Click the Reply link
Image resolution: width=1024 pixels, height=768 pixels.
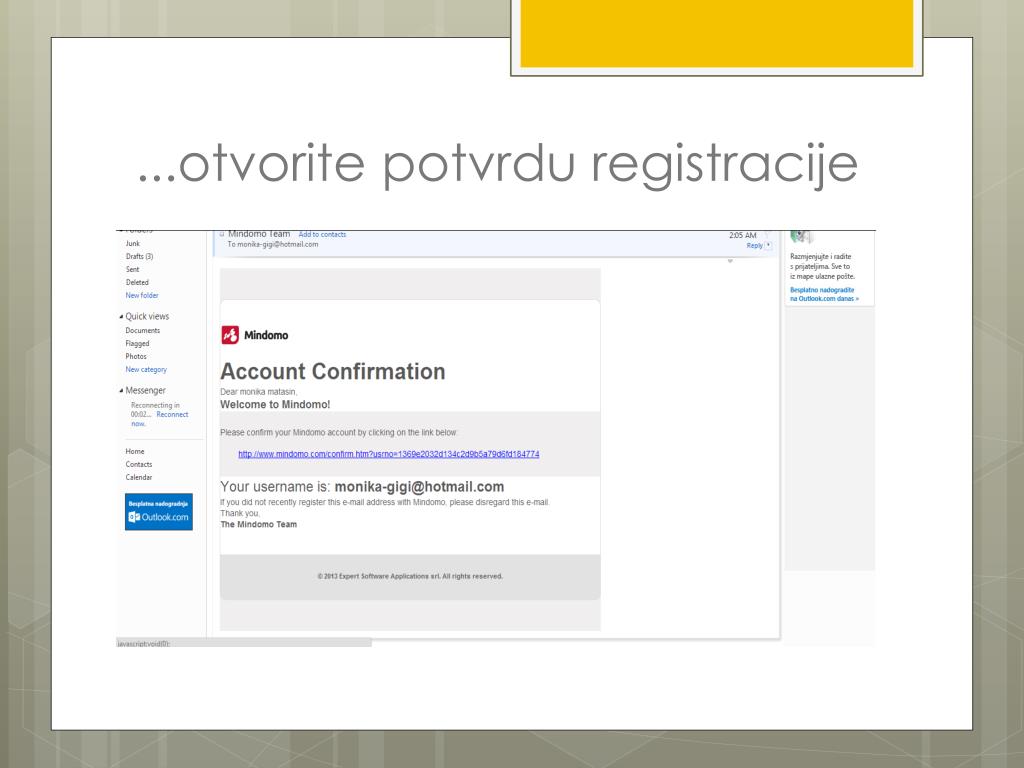point(754,246)
